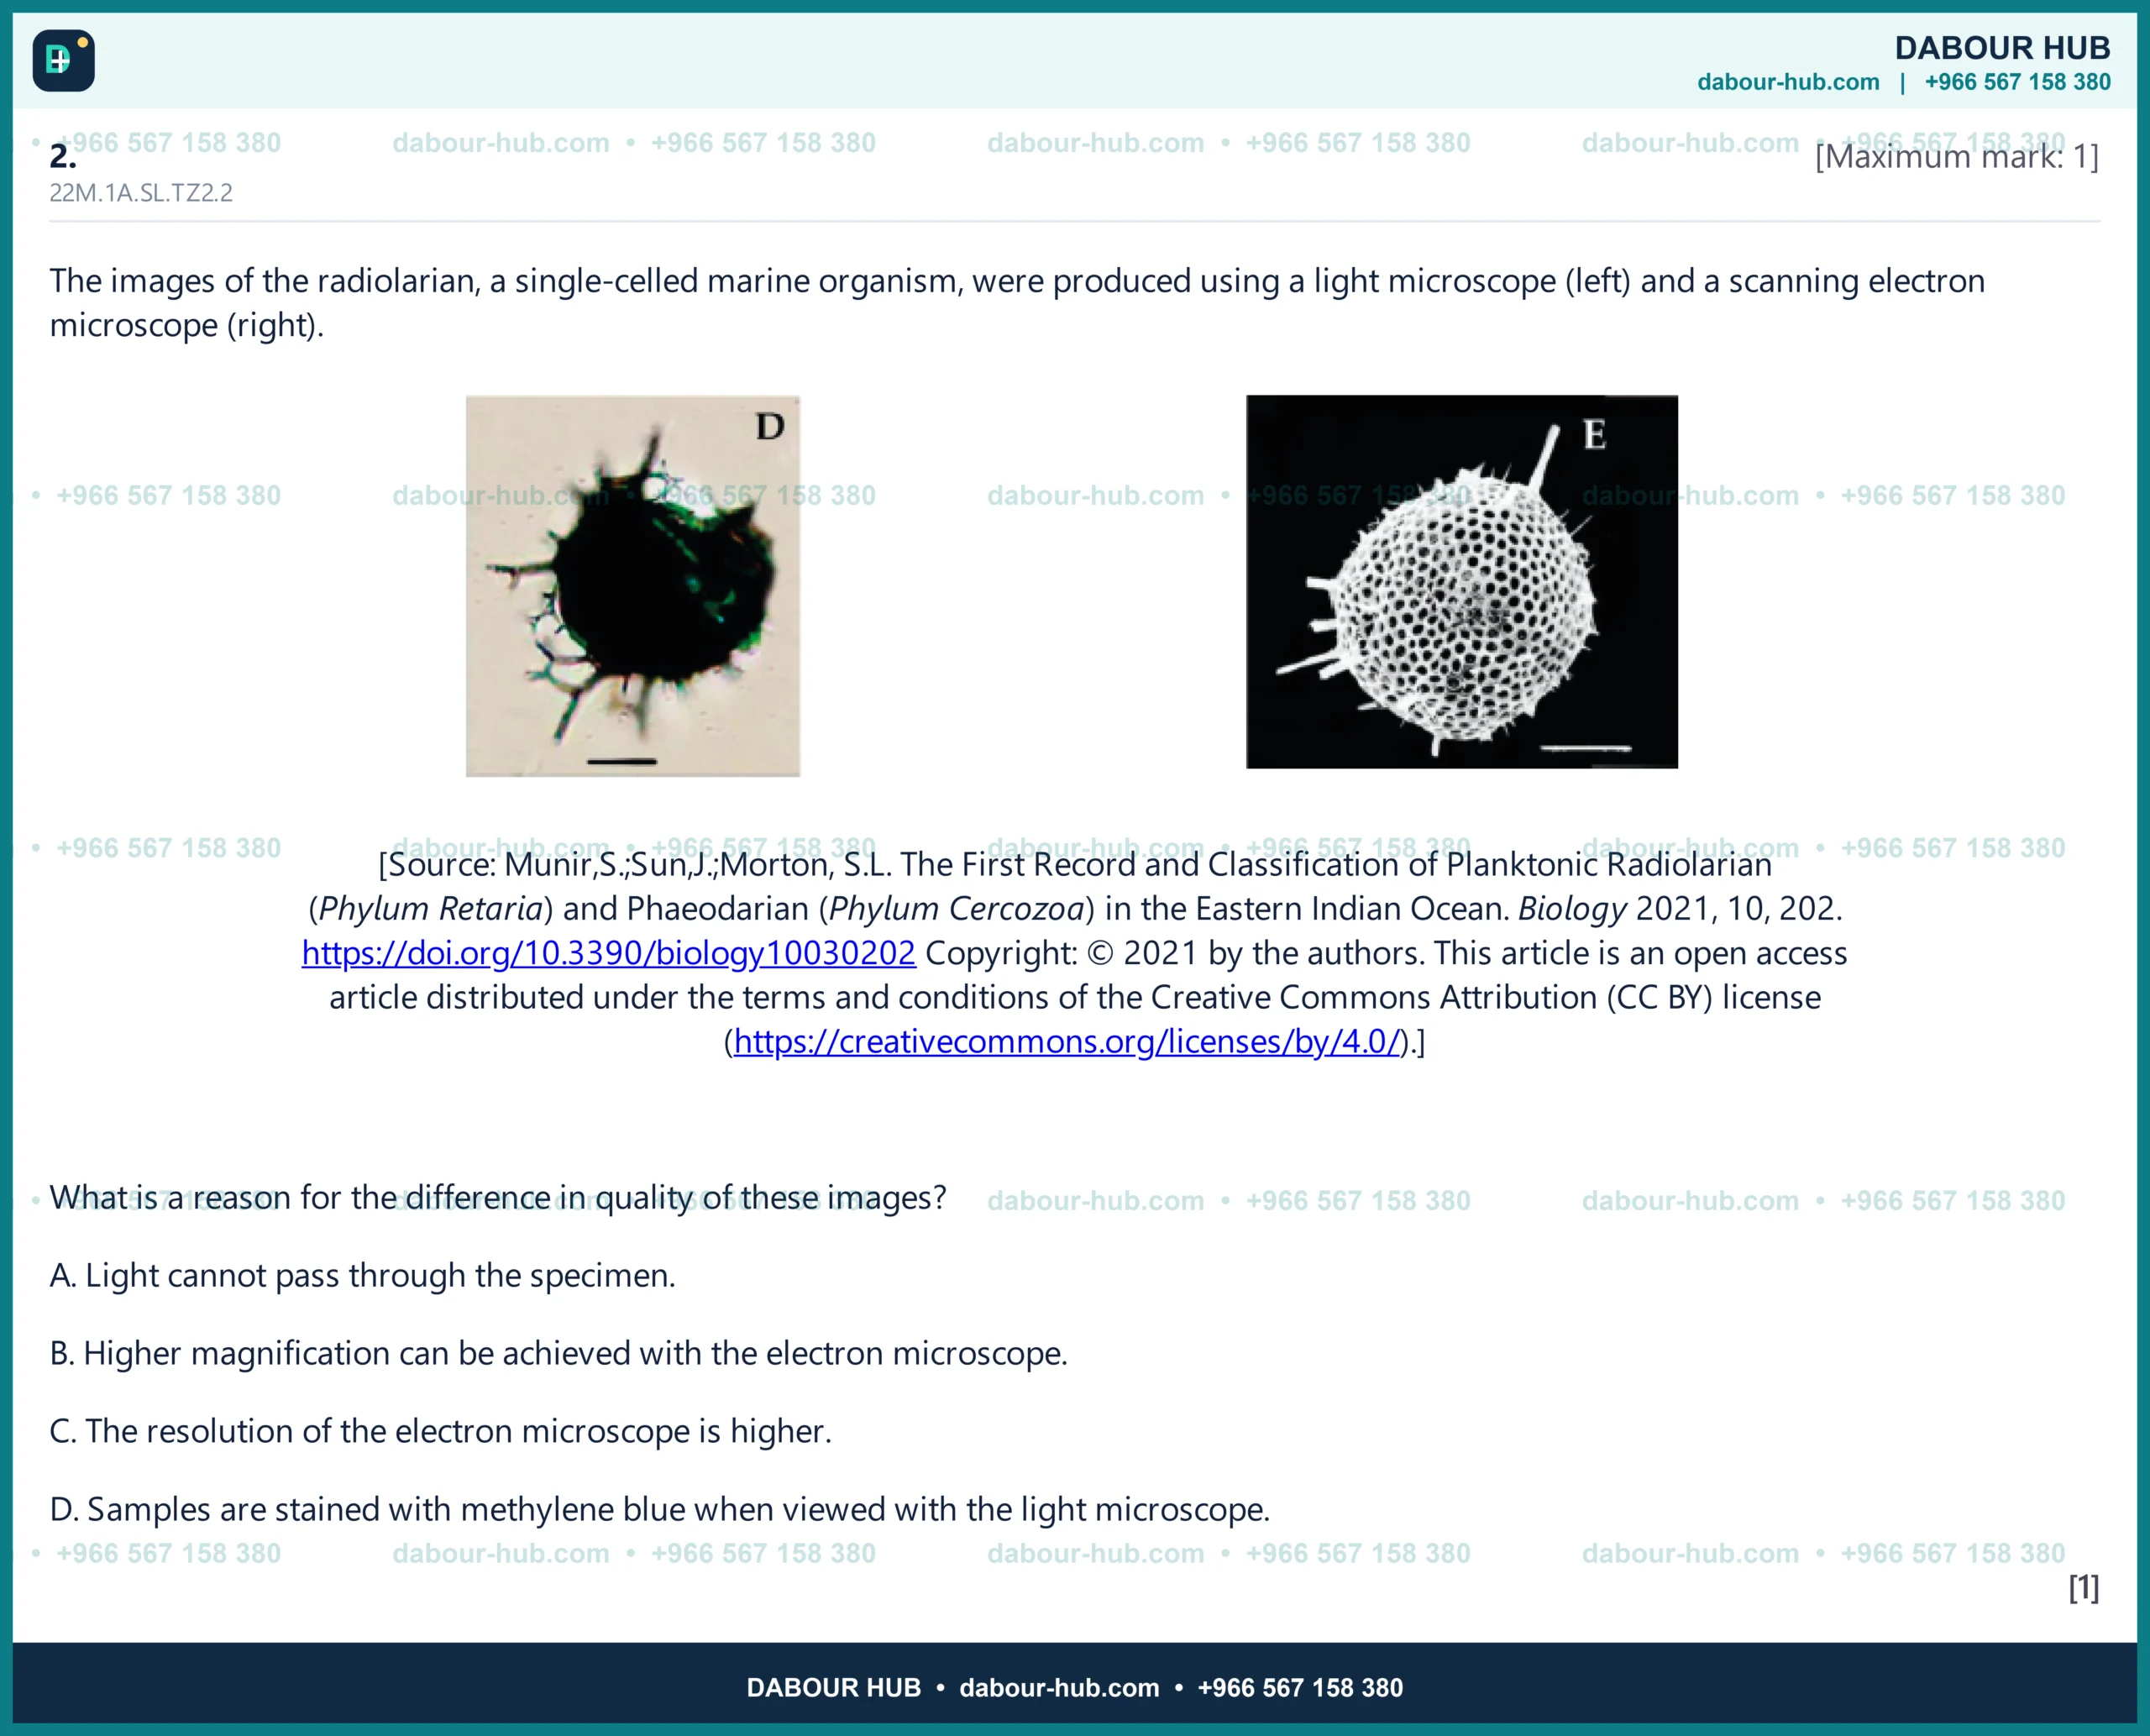Click the intro sentence about the radiolarian images
The height and width of the screenshot is (1736, 2150).
point(1017,303)
